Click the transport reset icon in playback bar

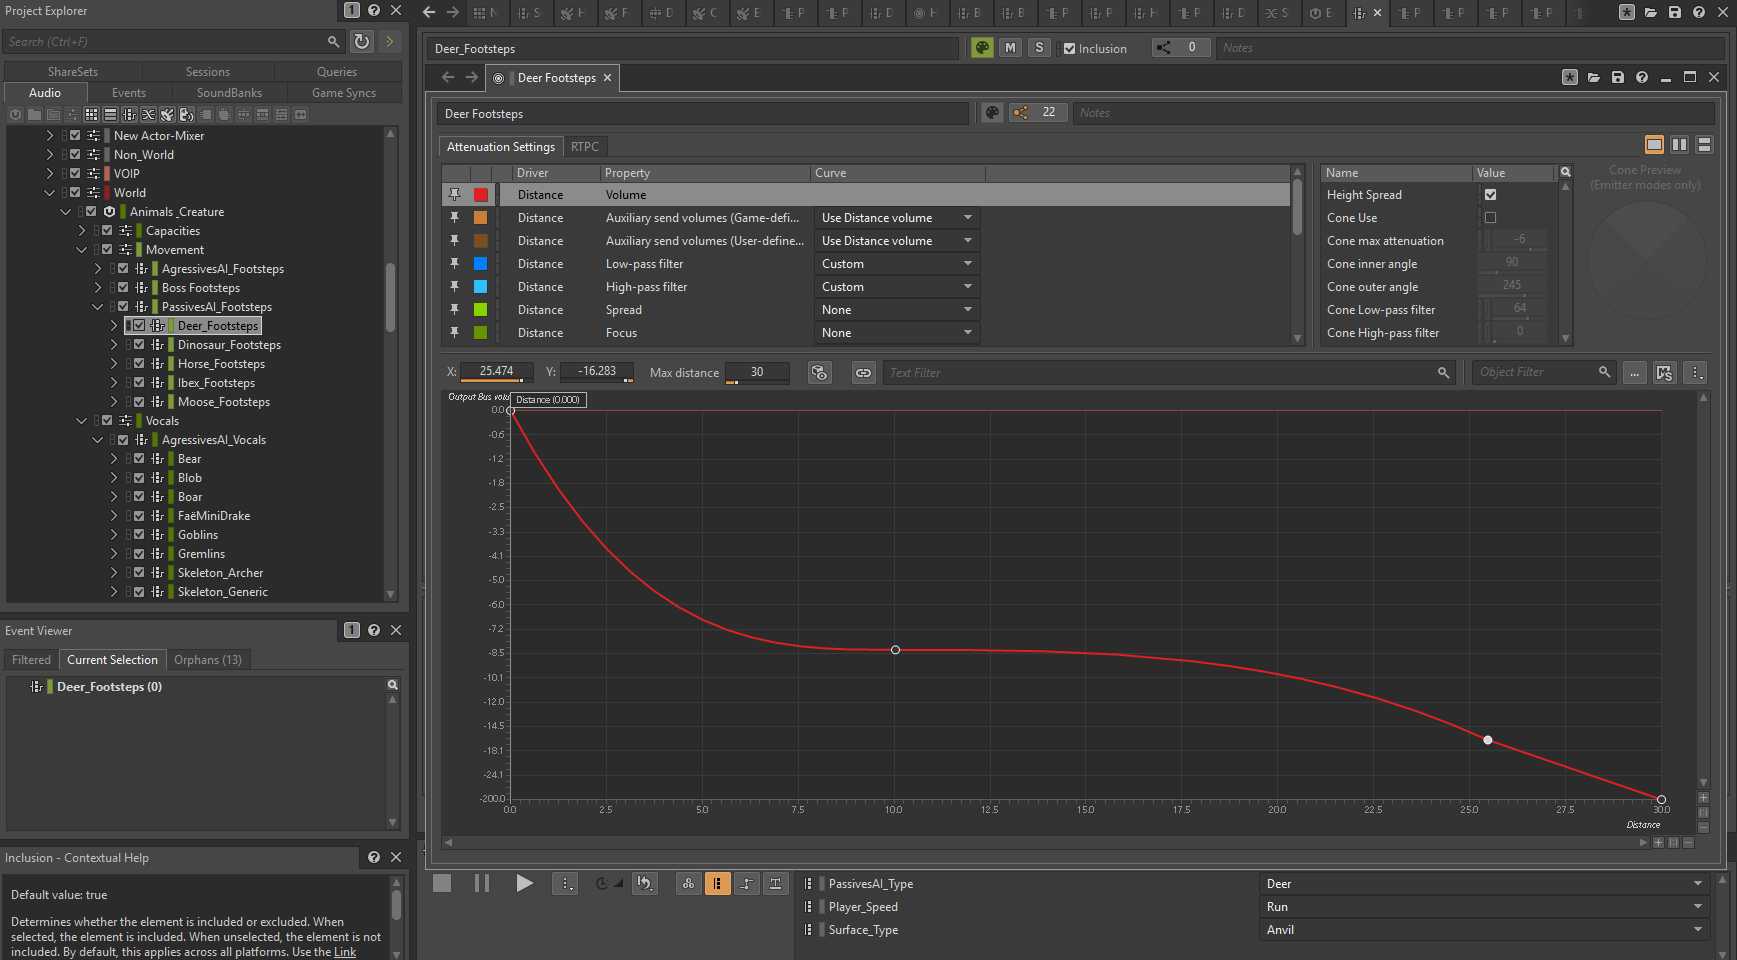click(644, 883)
